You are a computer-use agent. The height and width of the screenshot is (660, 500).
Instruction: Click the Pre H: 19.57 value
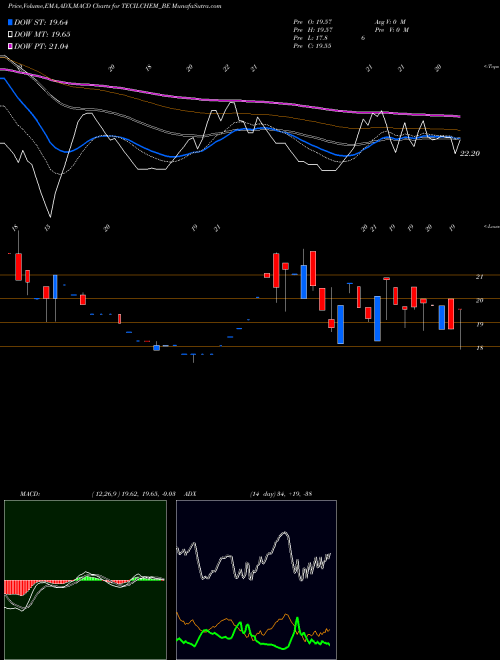click(312, 30)
